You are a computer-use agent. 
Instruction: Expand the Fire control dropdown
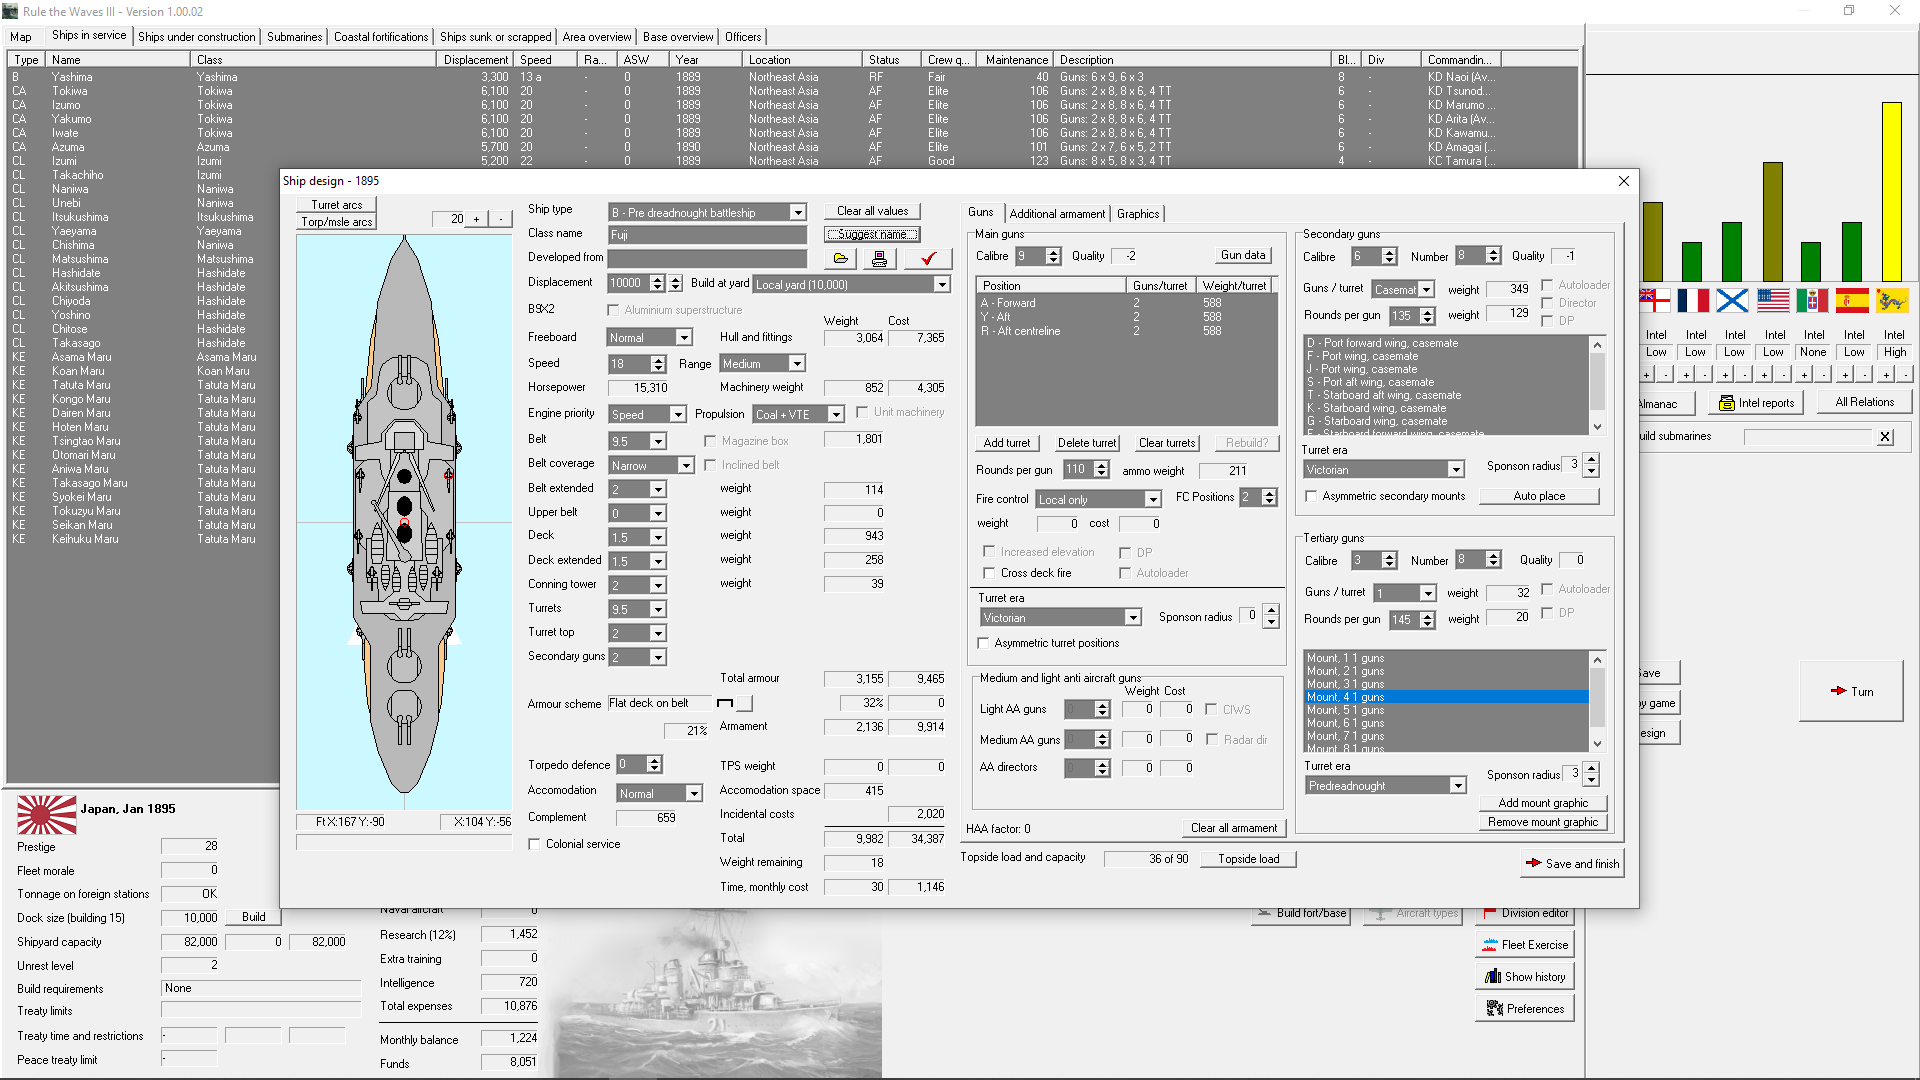pyautogui.click(x=1152, y=499)
